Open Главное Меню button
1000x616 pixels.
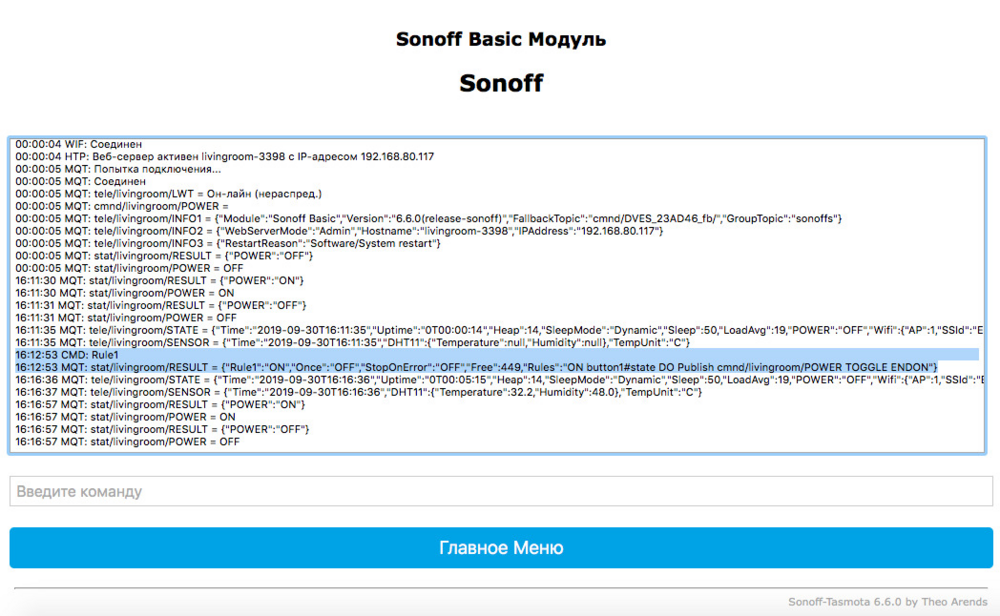point(501,548)
